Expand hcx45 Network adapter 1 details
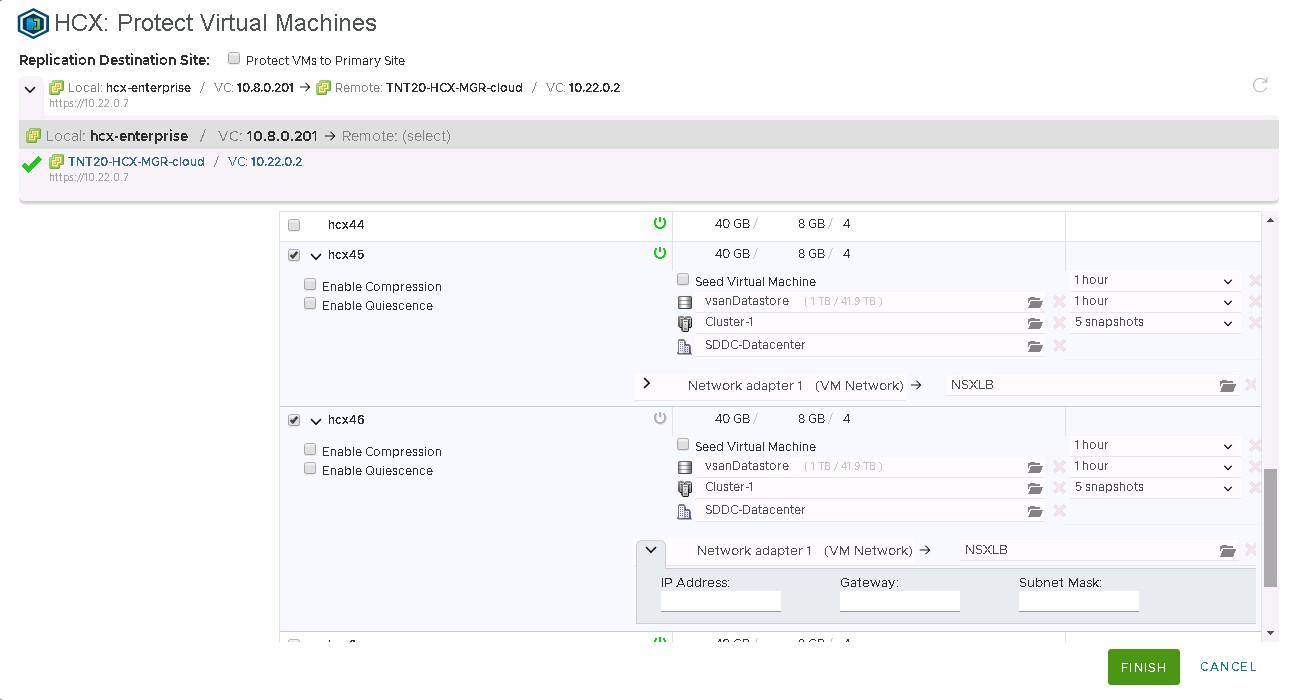 [x=647, y=384]
